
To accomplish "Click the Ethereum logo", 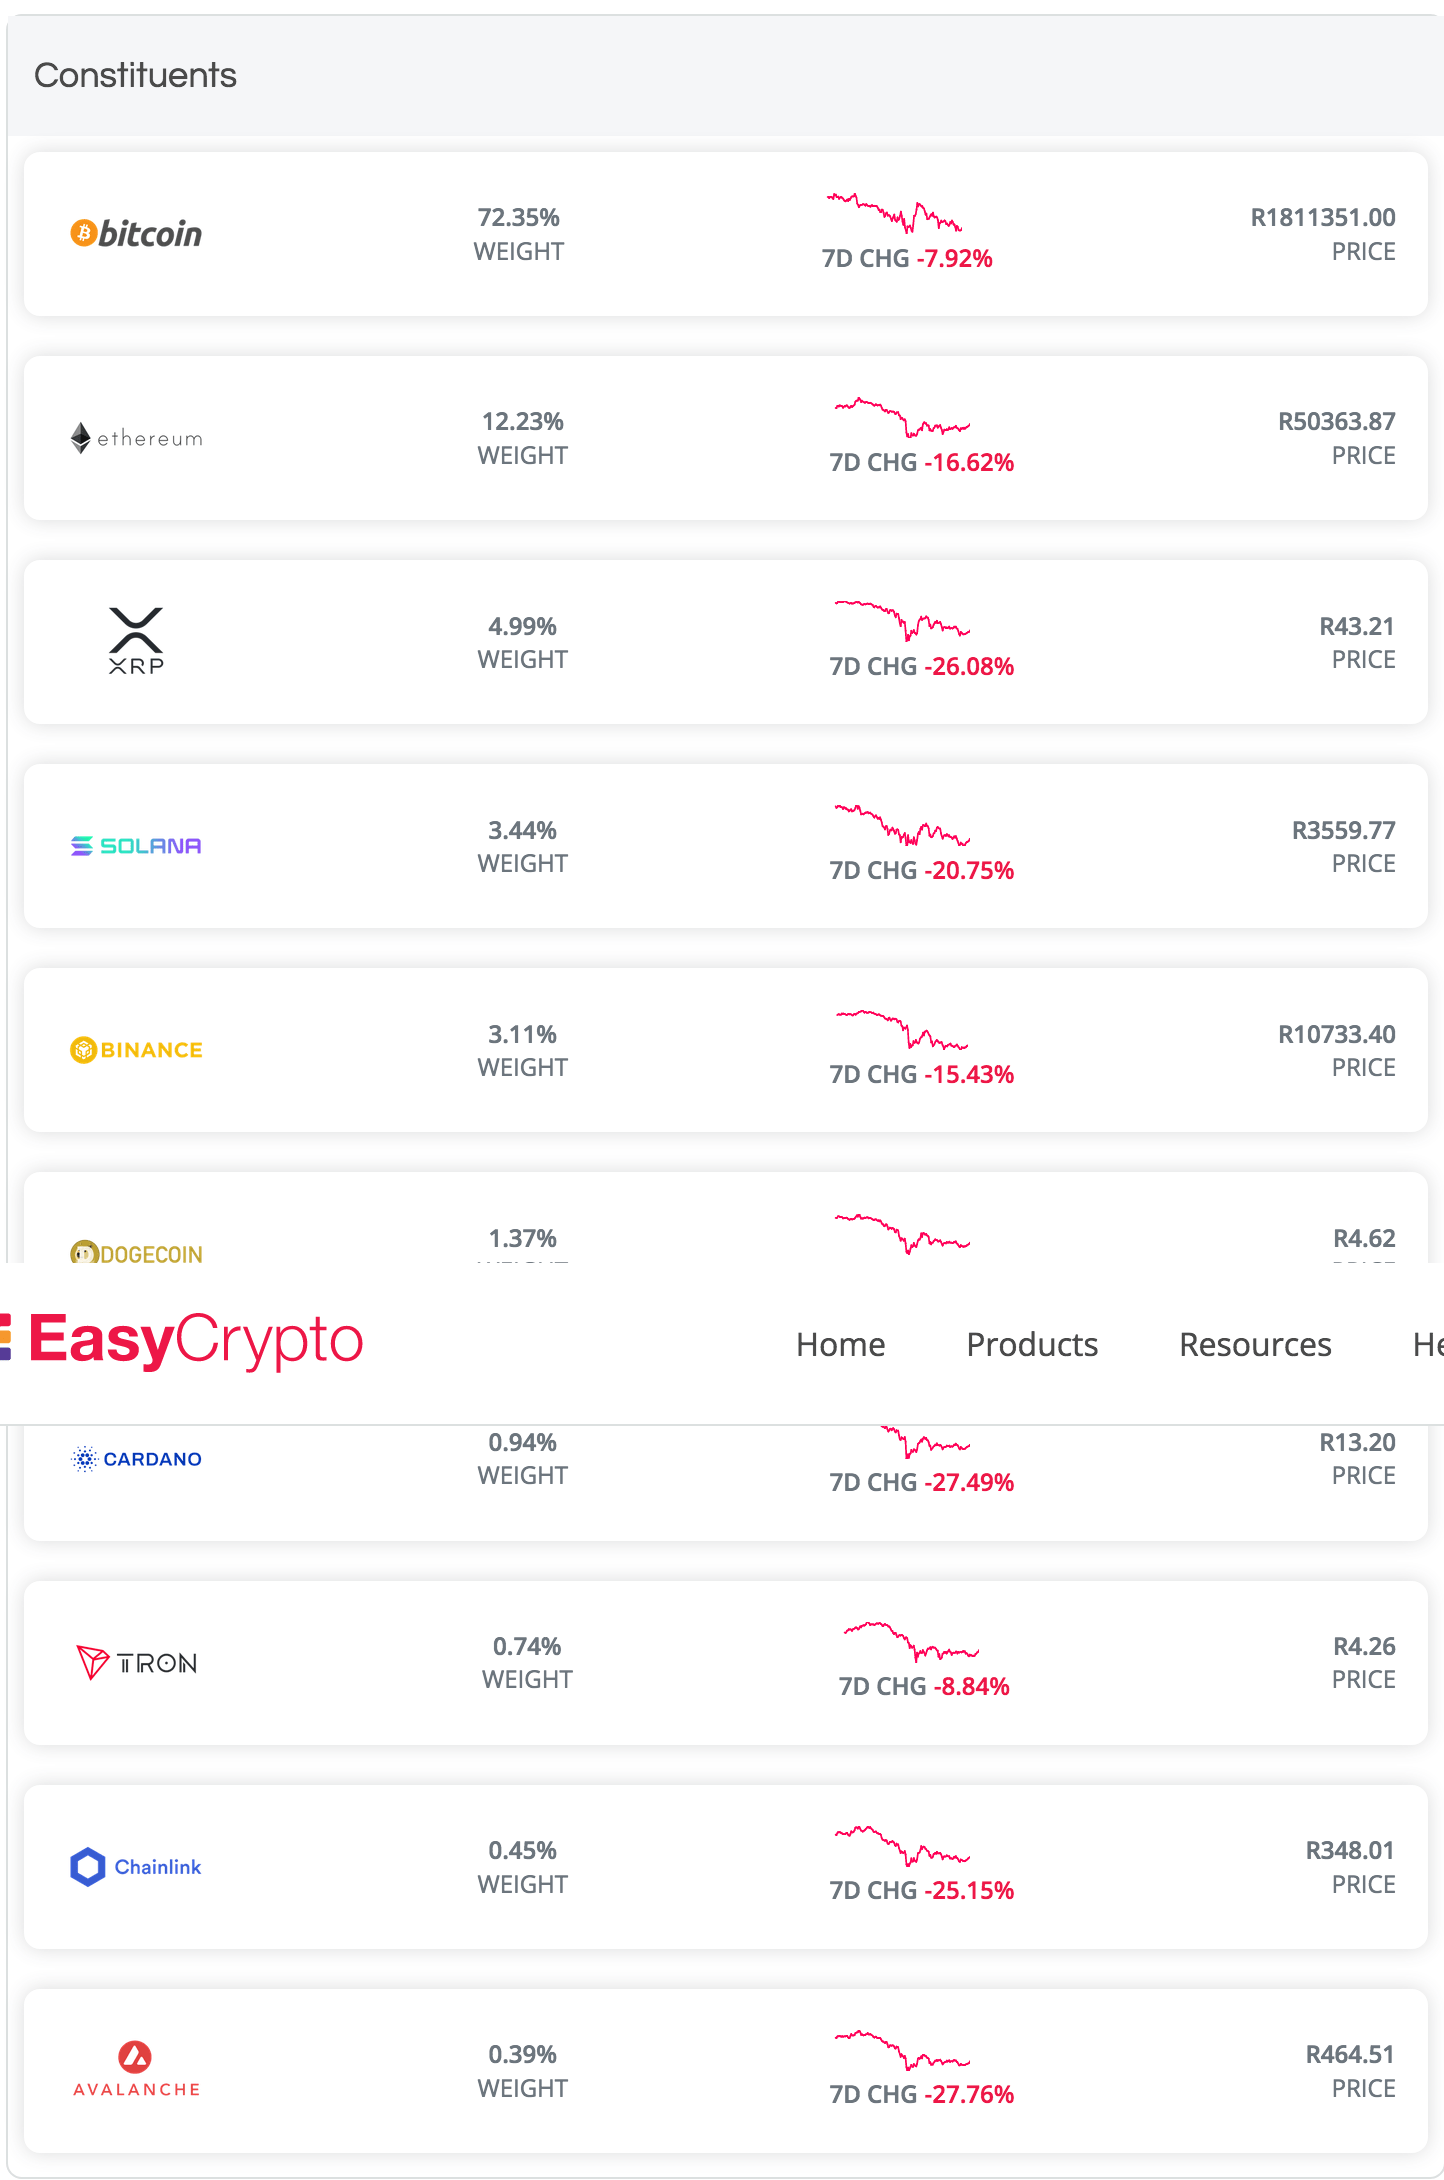I will pos(136,438).
